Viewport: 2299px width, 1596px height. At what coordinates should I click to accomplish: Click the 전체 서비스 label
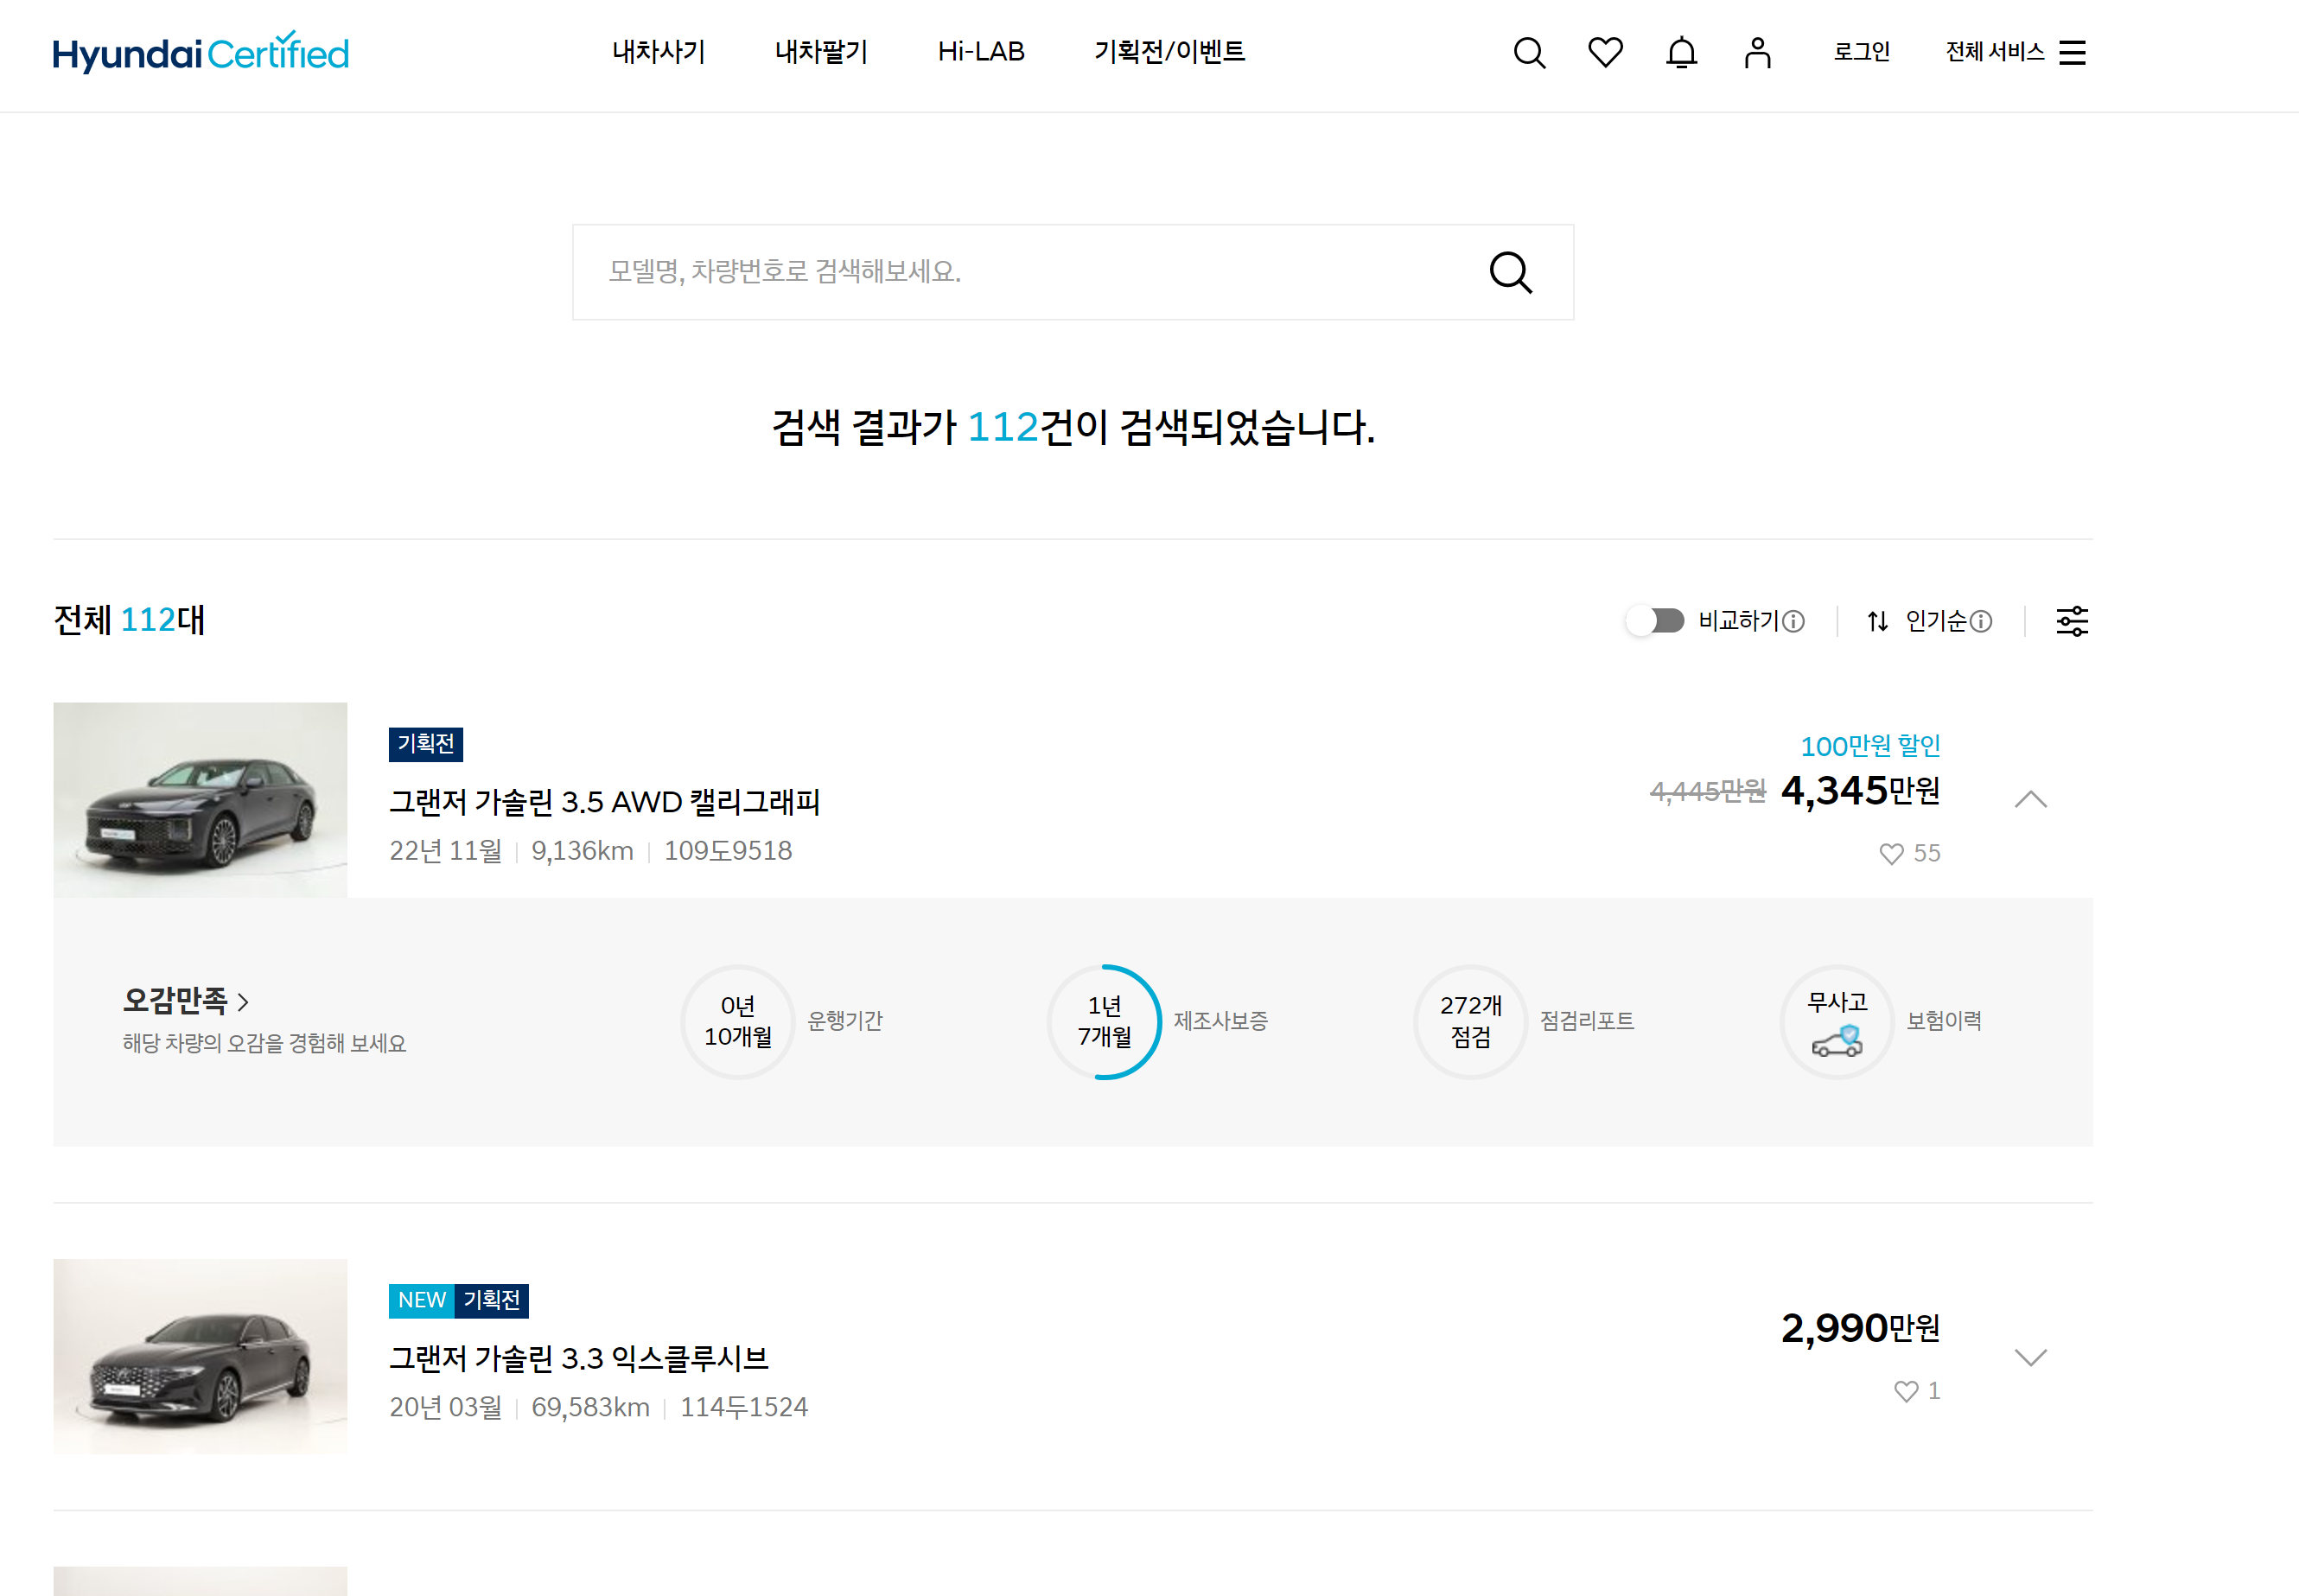(1995, 52)
